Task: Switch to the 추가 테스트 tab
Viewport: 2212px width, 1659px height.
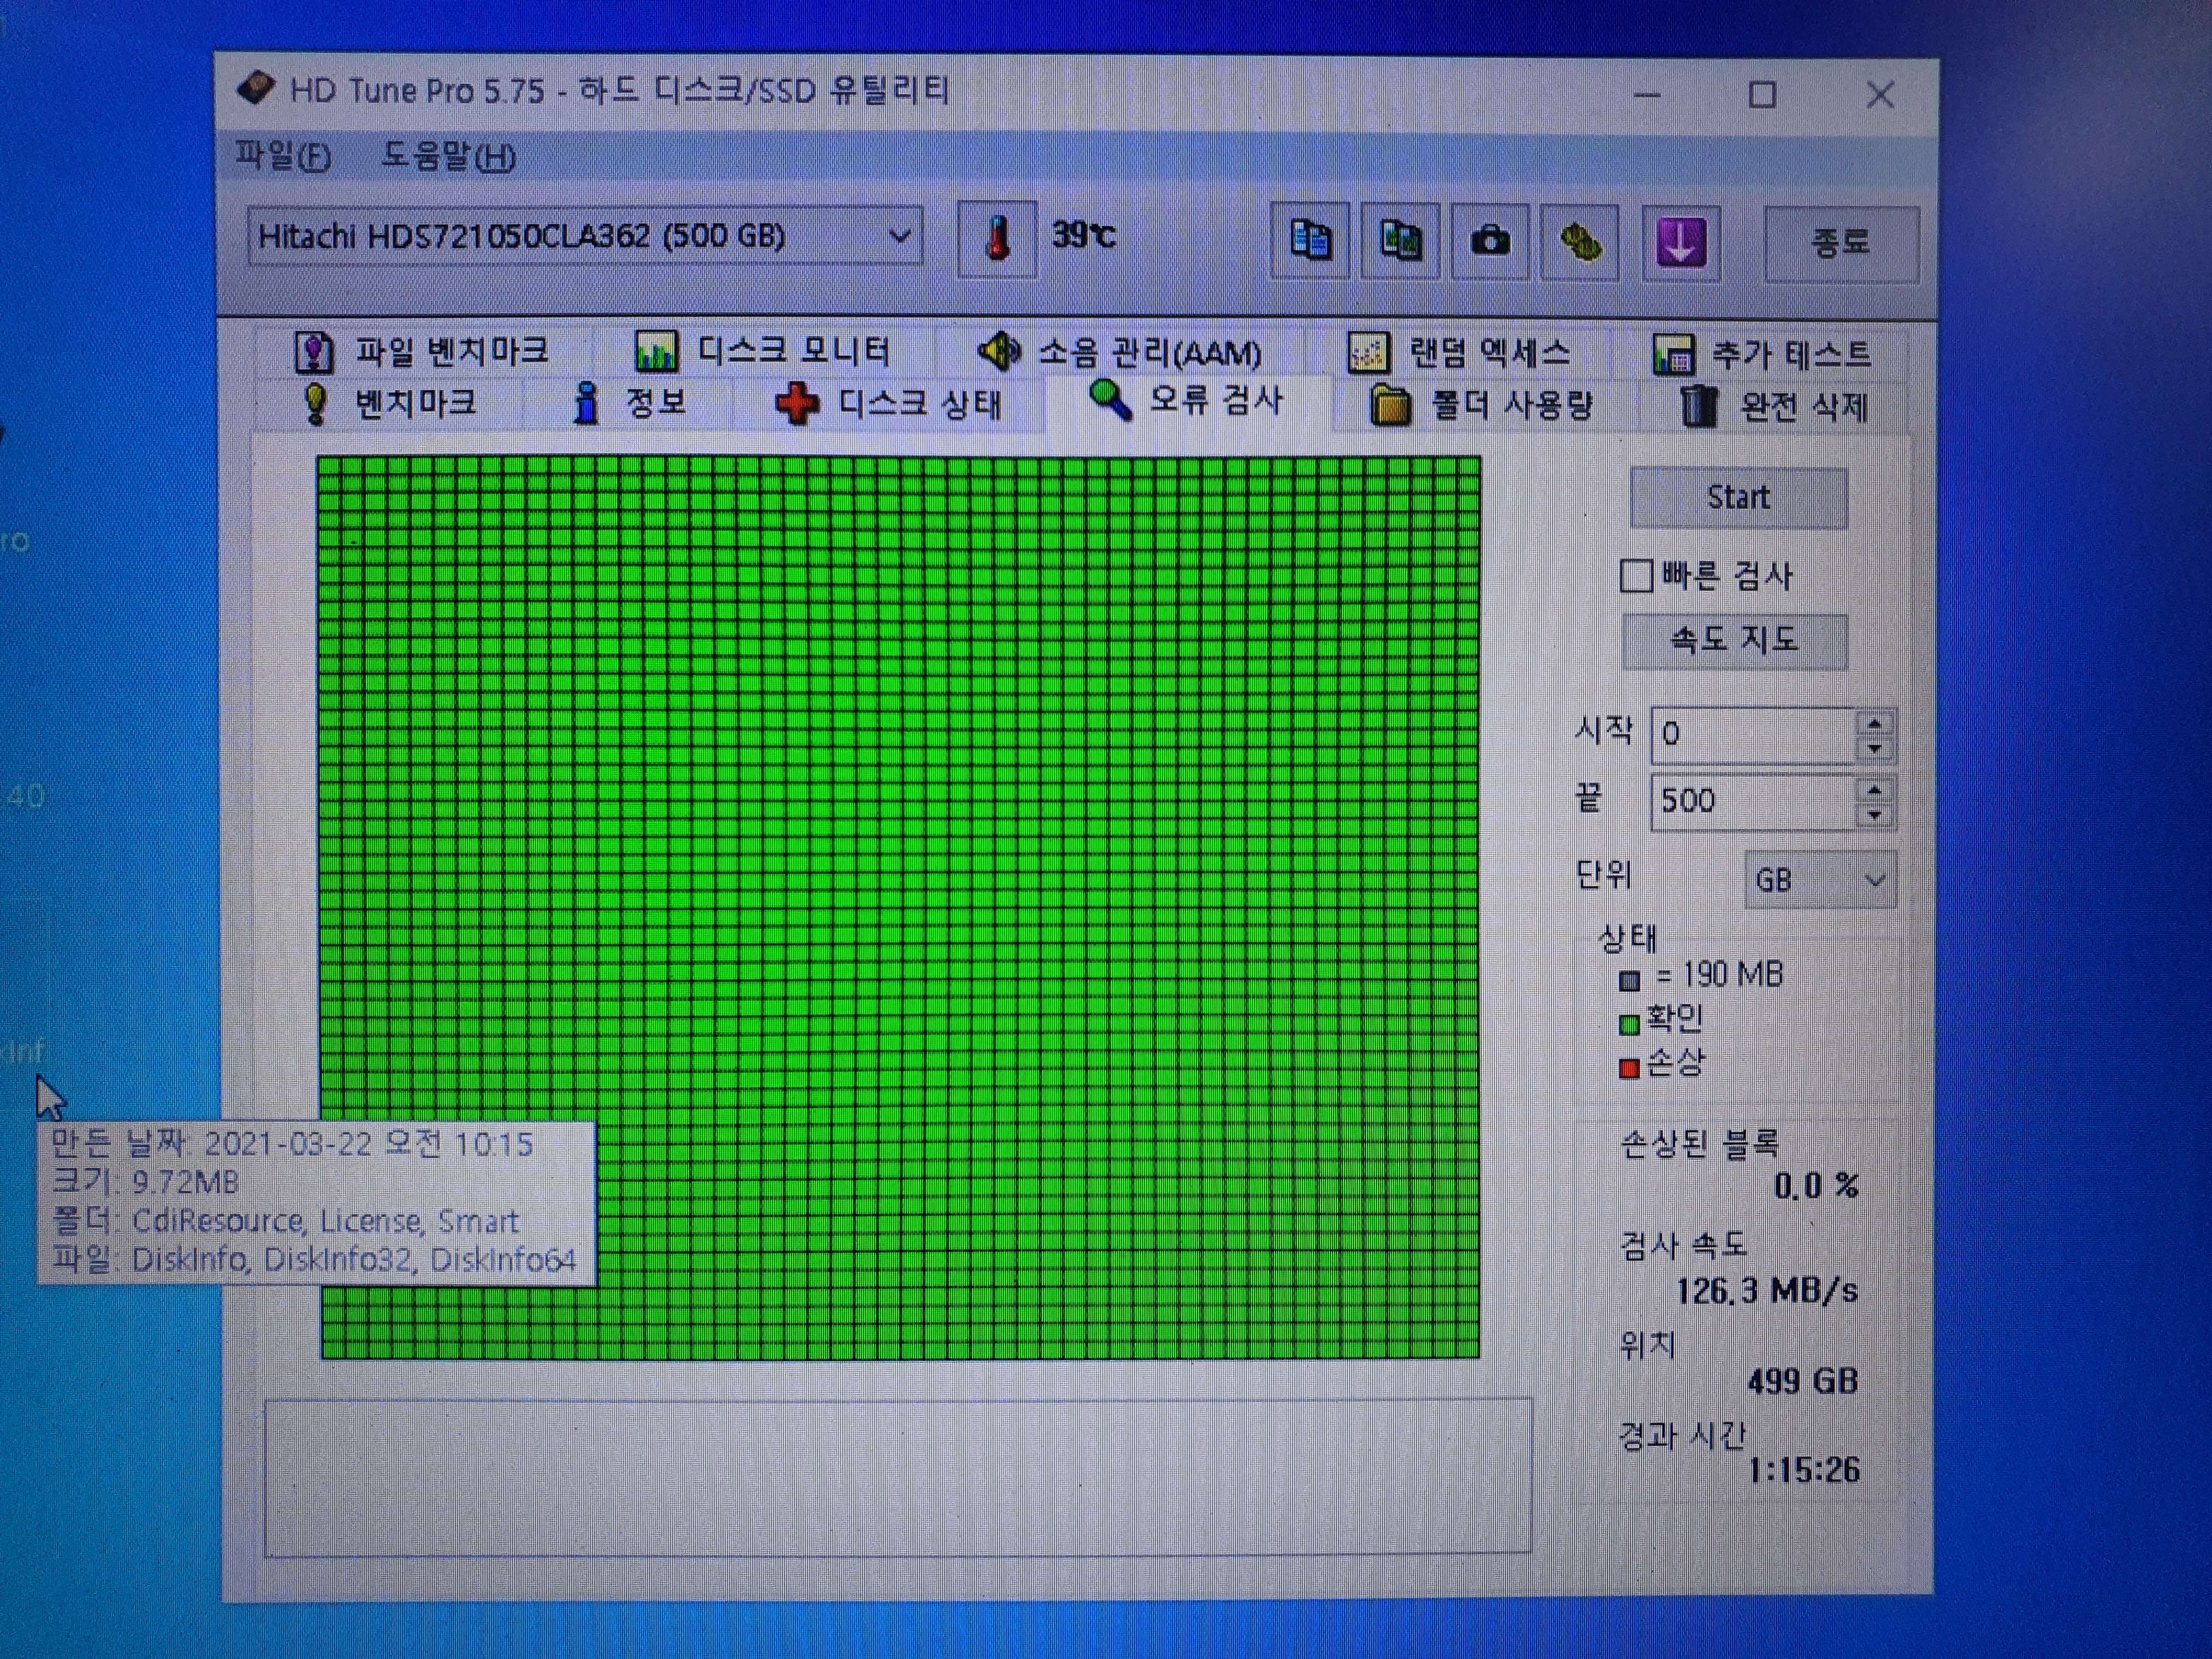Action: 1762,355
